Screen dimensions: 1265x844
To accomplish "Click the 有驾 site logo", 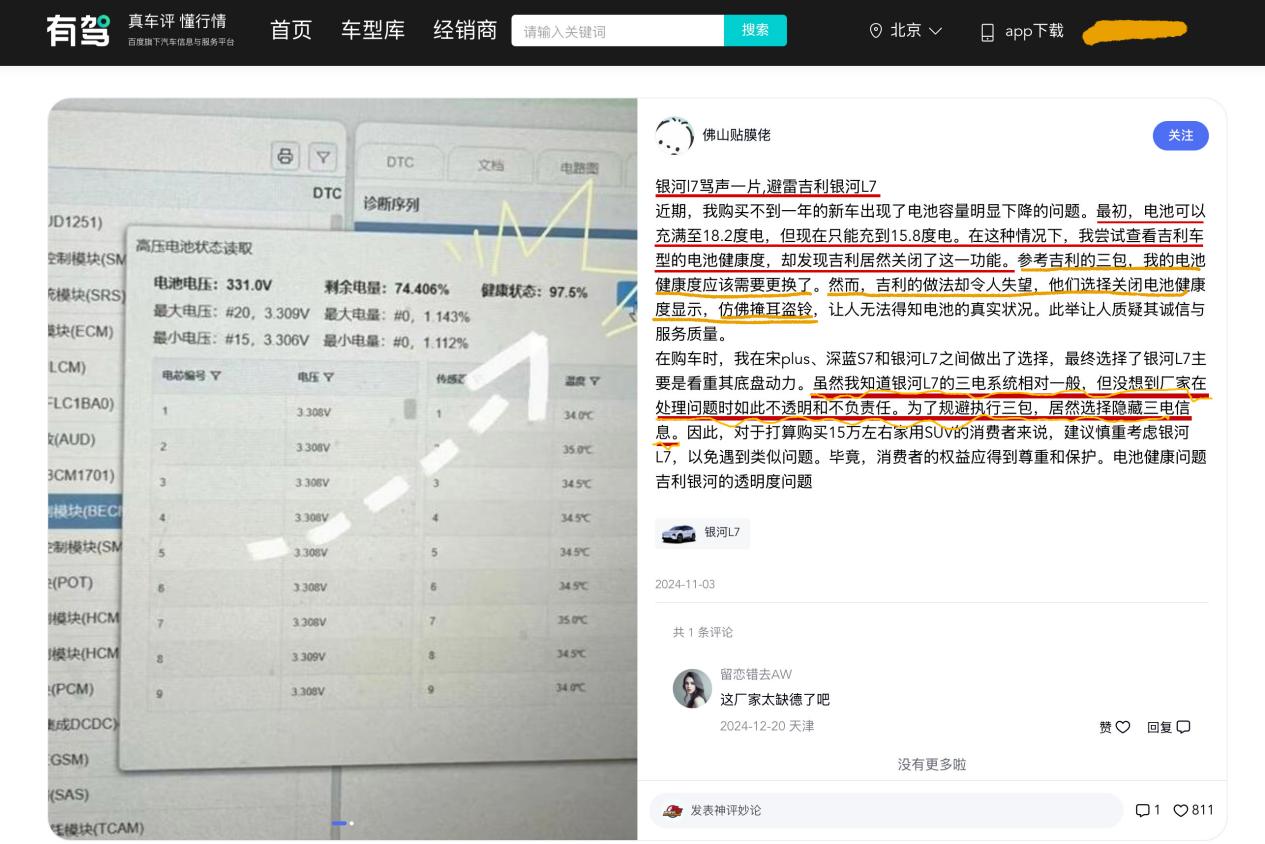I will [79, 31].
